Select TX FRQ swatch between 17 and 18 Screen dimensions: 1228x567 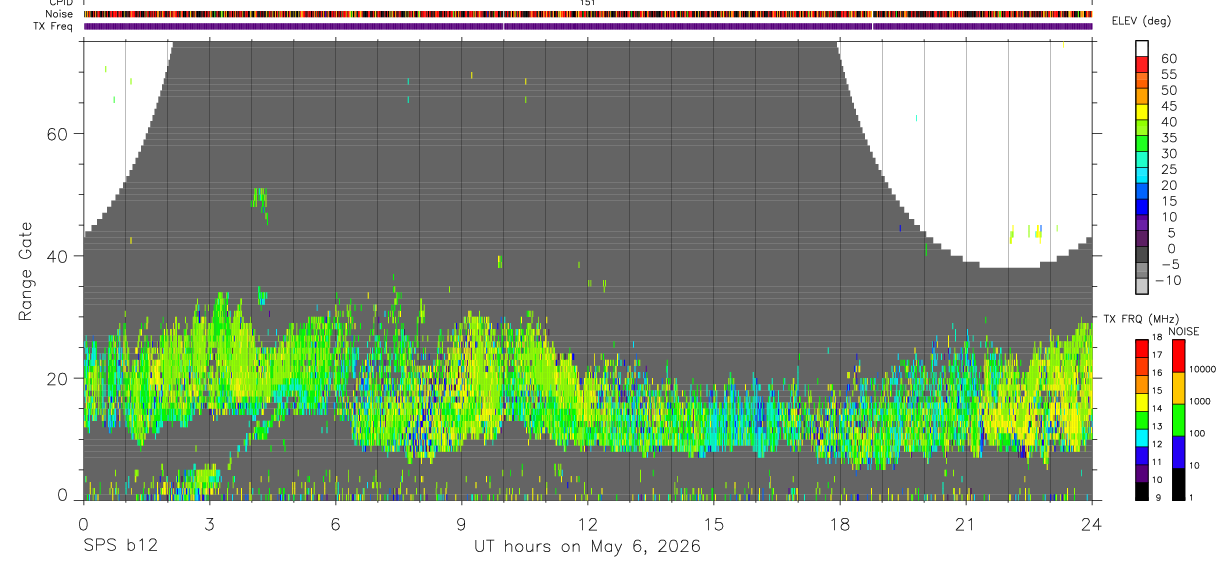pos(1141,346)
